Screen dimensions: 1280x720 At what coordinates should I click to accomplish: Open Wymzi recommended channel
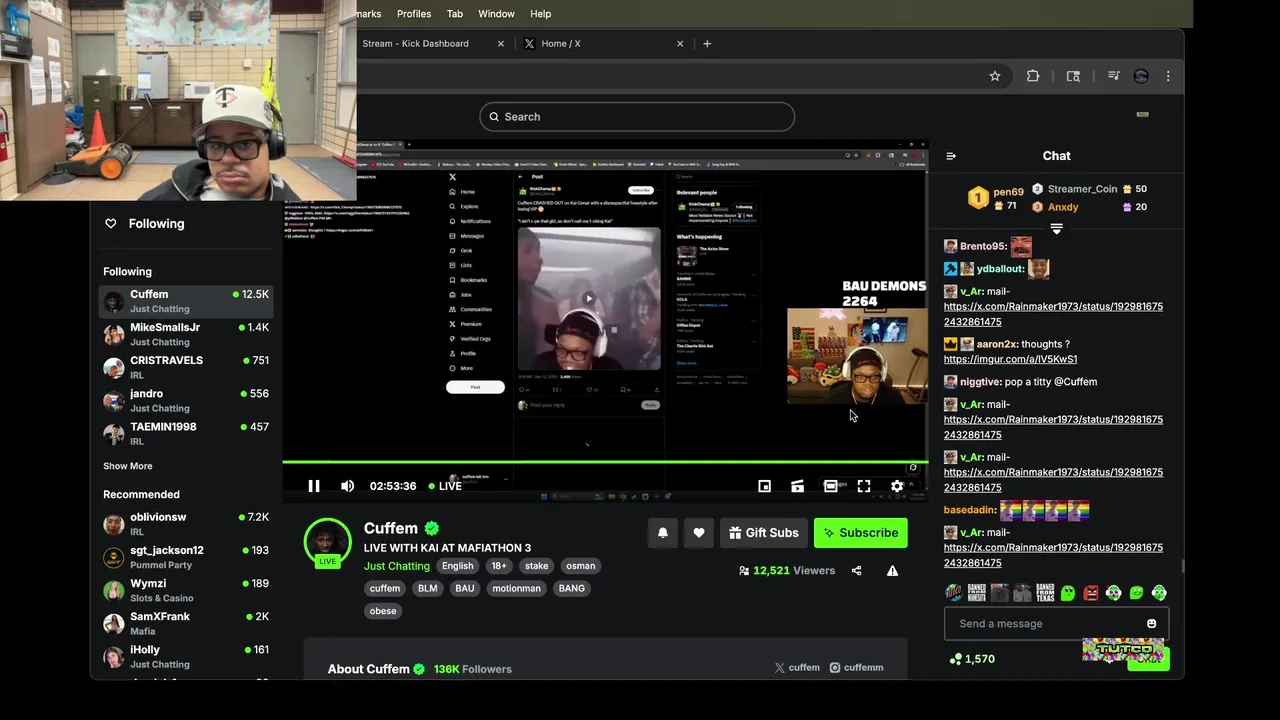coord(186,590)
